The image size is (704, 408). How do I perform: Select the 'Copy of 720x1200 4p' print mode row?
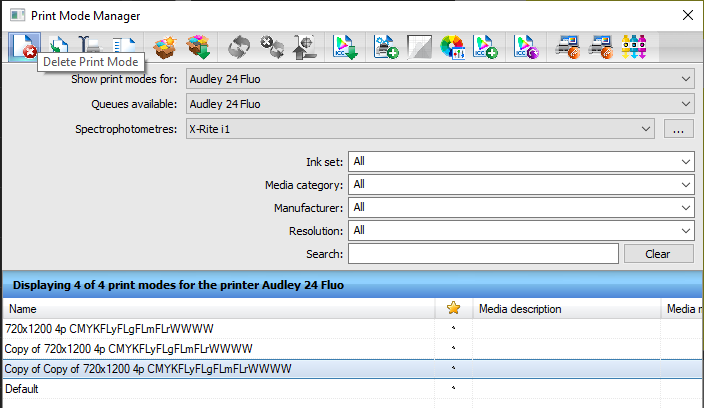click(353, 349)
